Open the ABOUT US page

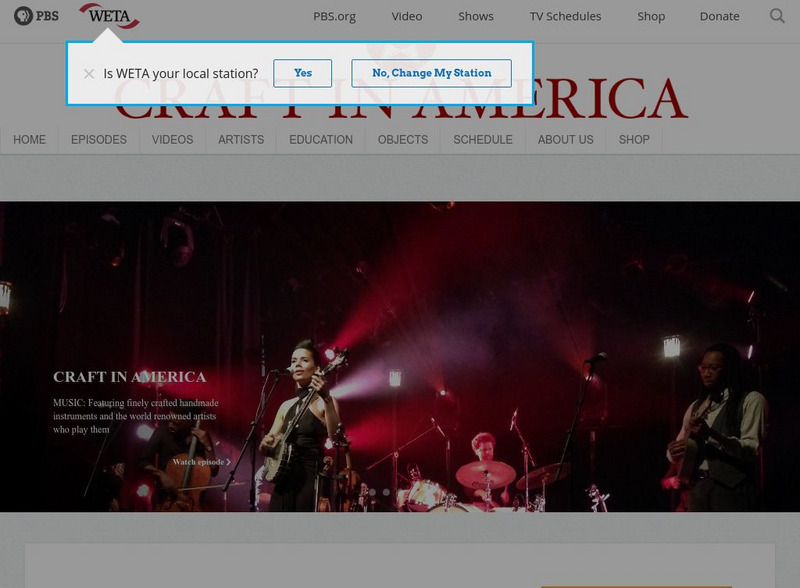point(564,140)
